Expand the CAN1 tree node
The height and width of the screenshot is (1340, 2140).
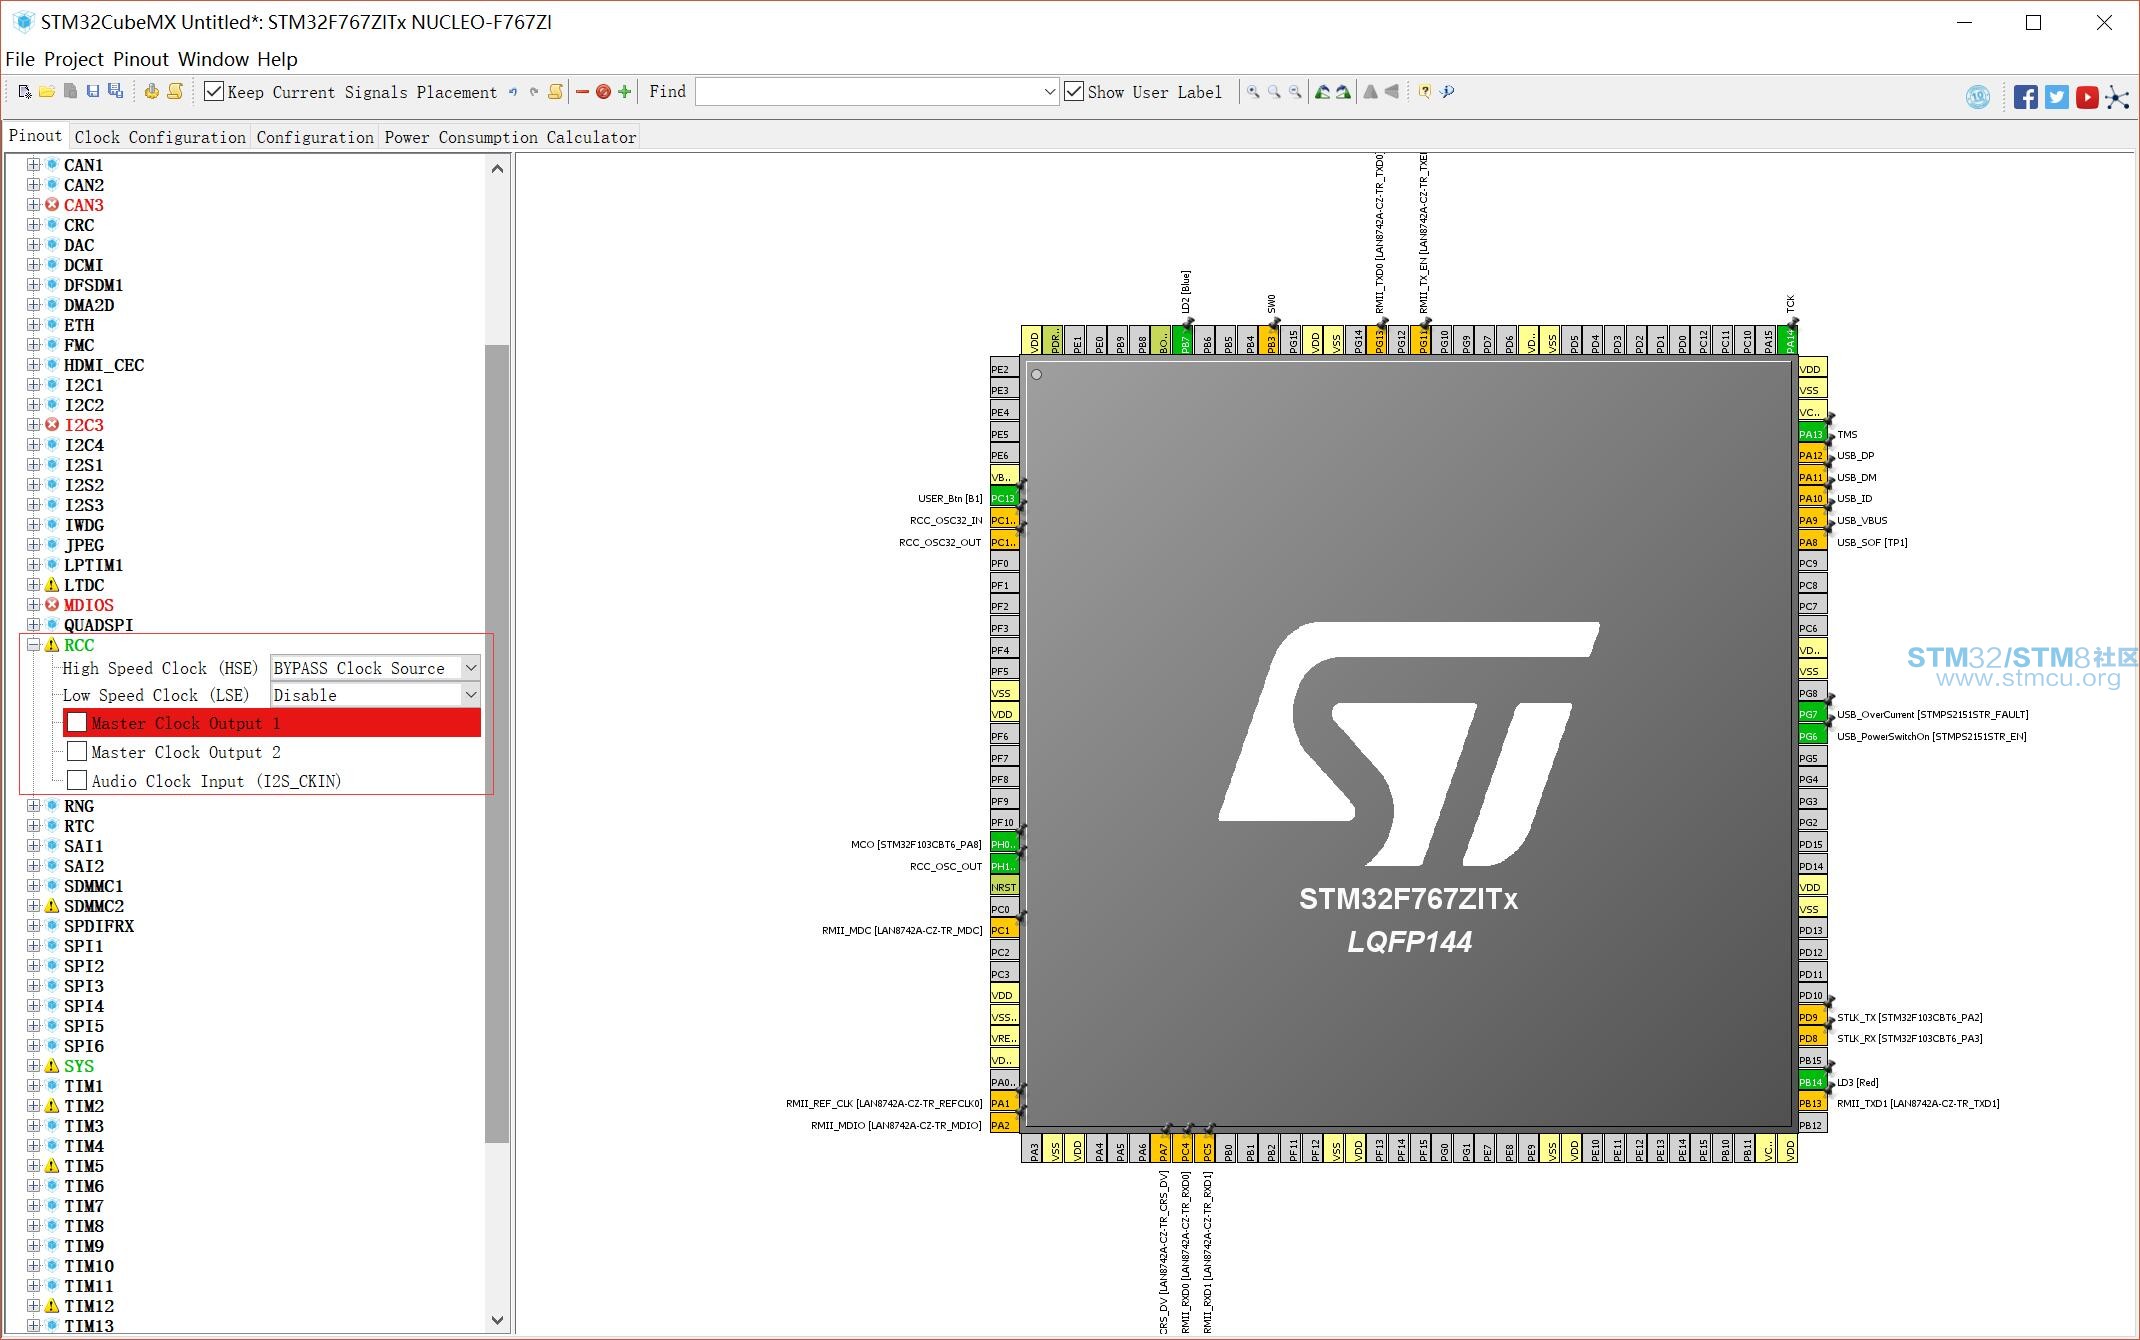(34, 165)
